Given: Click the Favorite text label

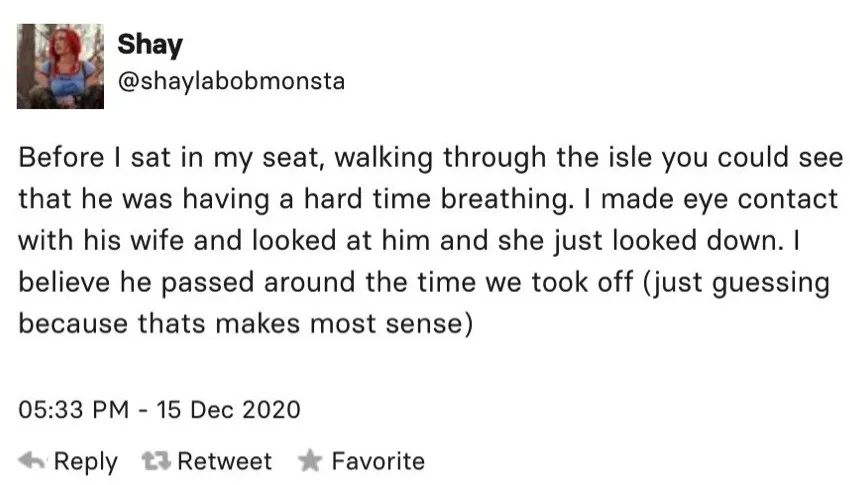Looking at the screenshot, I should (378, 461).
